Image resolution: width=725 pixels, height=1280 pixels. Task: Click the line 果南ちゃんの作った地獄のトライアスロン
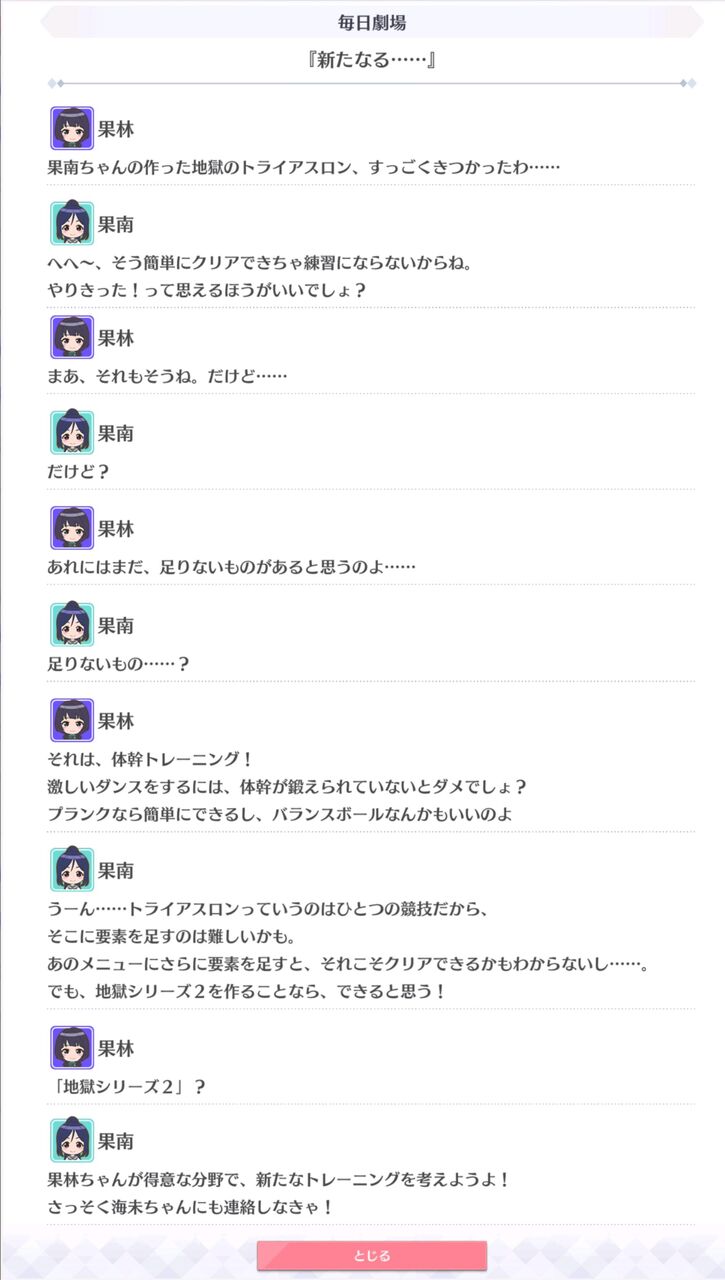tap(302, 167)
